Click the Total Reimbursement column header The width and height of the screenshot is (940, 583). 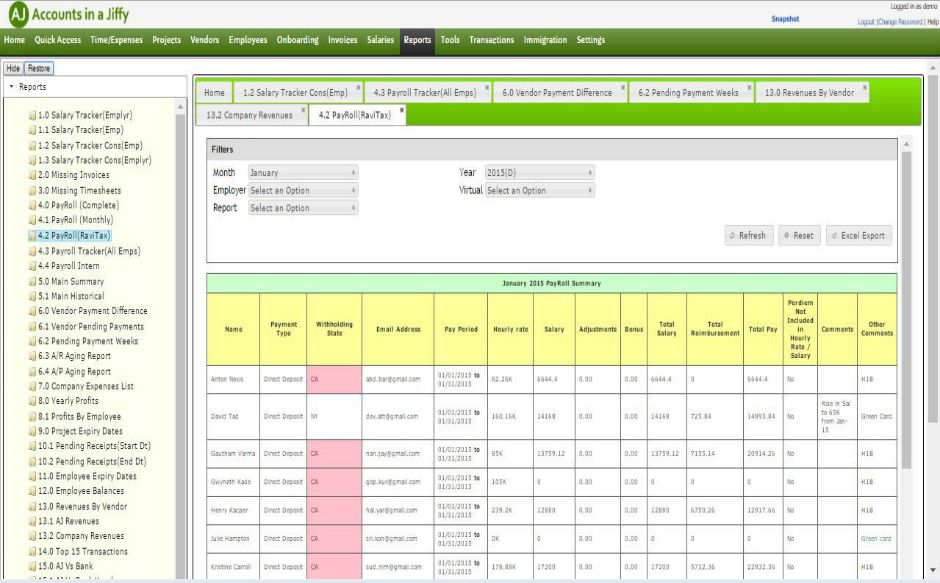[x=715, y=329]
